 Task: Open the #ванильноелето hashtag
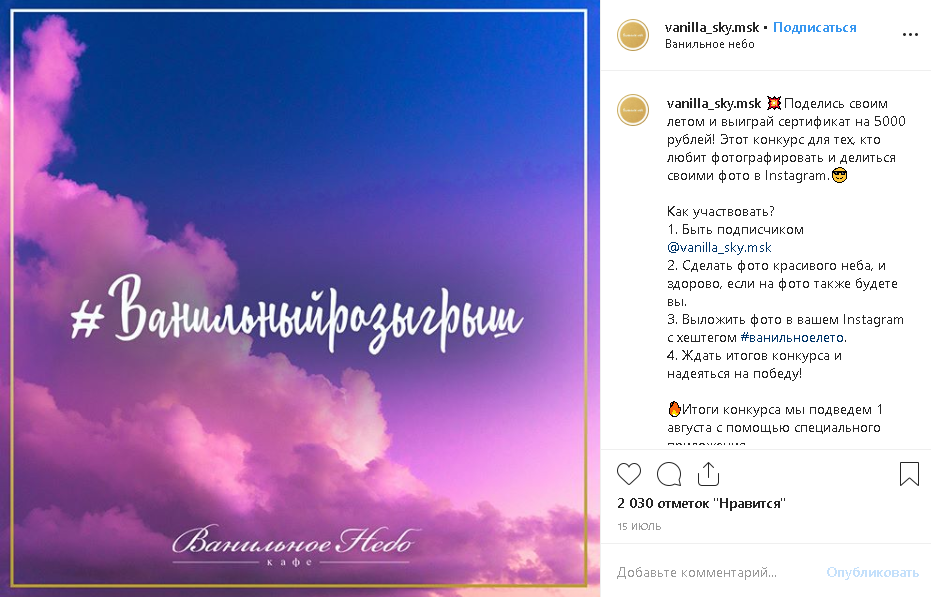tap(792, 337)
